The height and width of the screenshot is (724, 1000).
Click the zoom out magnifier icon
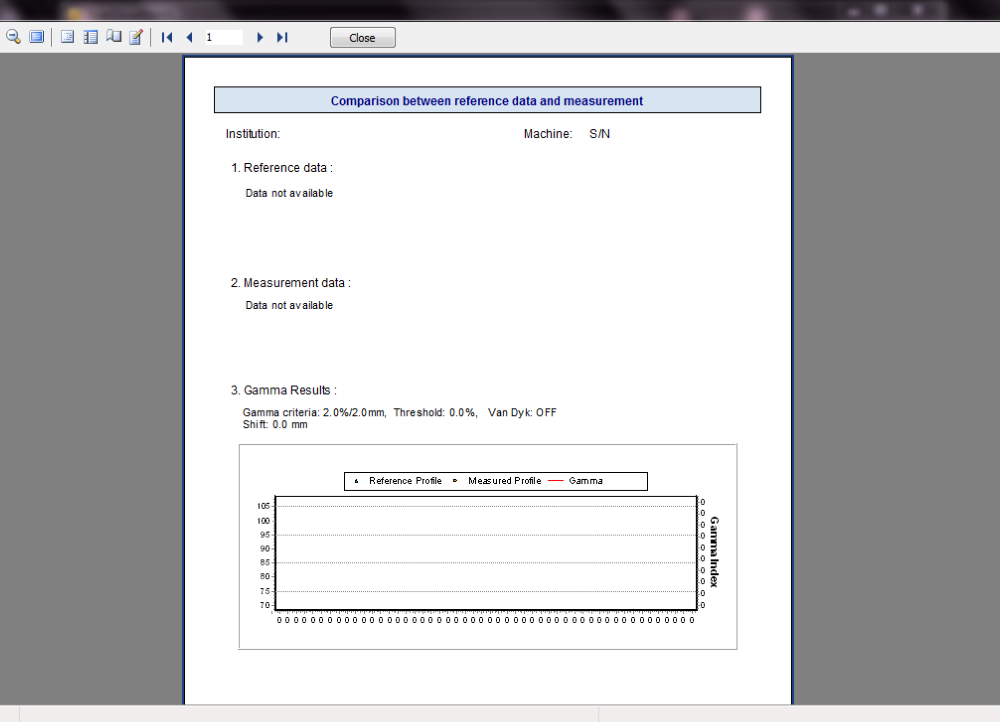tap(14, 37)
